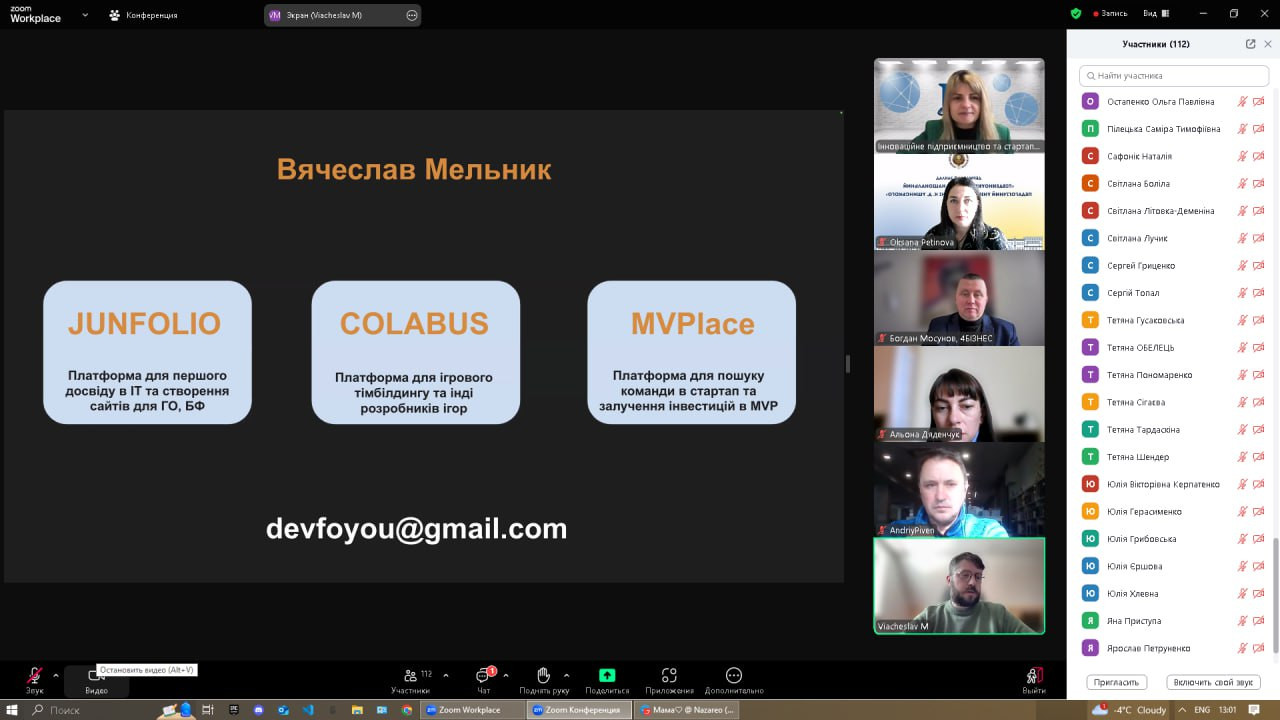Open Visual Studio Code from the taskbar
This screenshot has height=720, width=1280.
308,710
